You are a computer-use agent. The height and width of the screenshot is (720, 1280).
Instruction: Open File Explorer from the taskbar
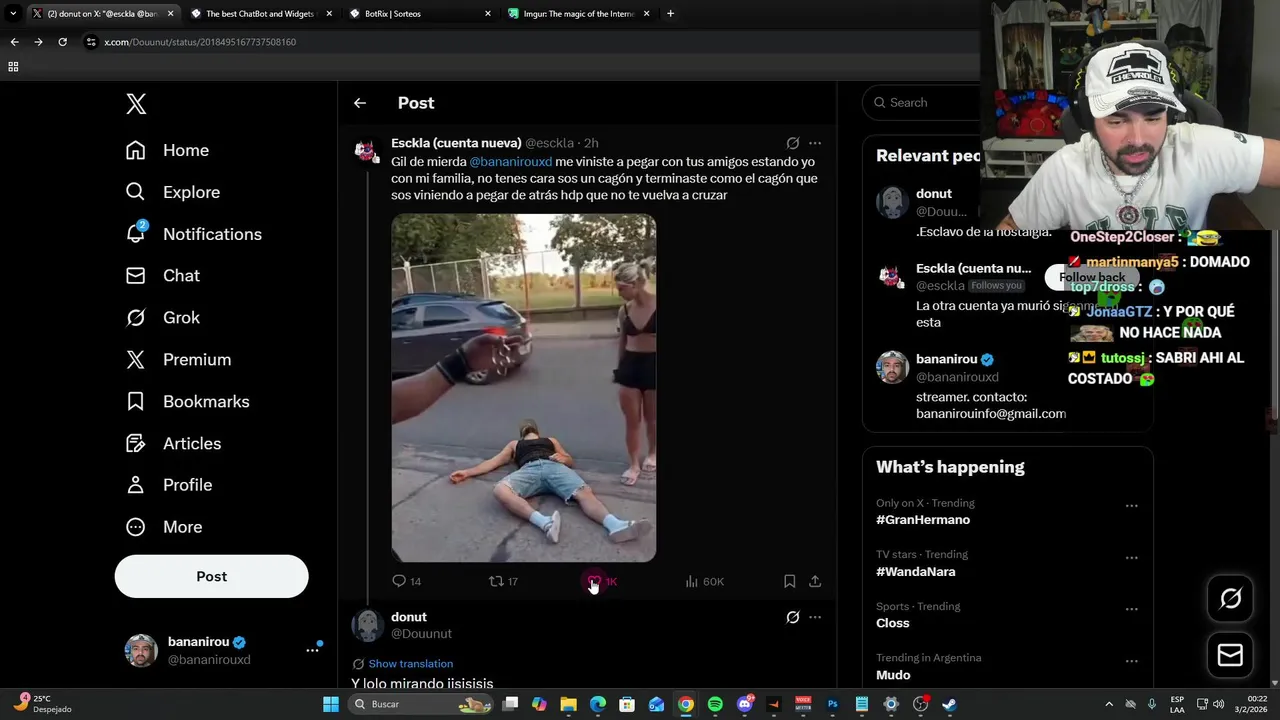point(568,704)
